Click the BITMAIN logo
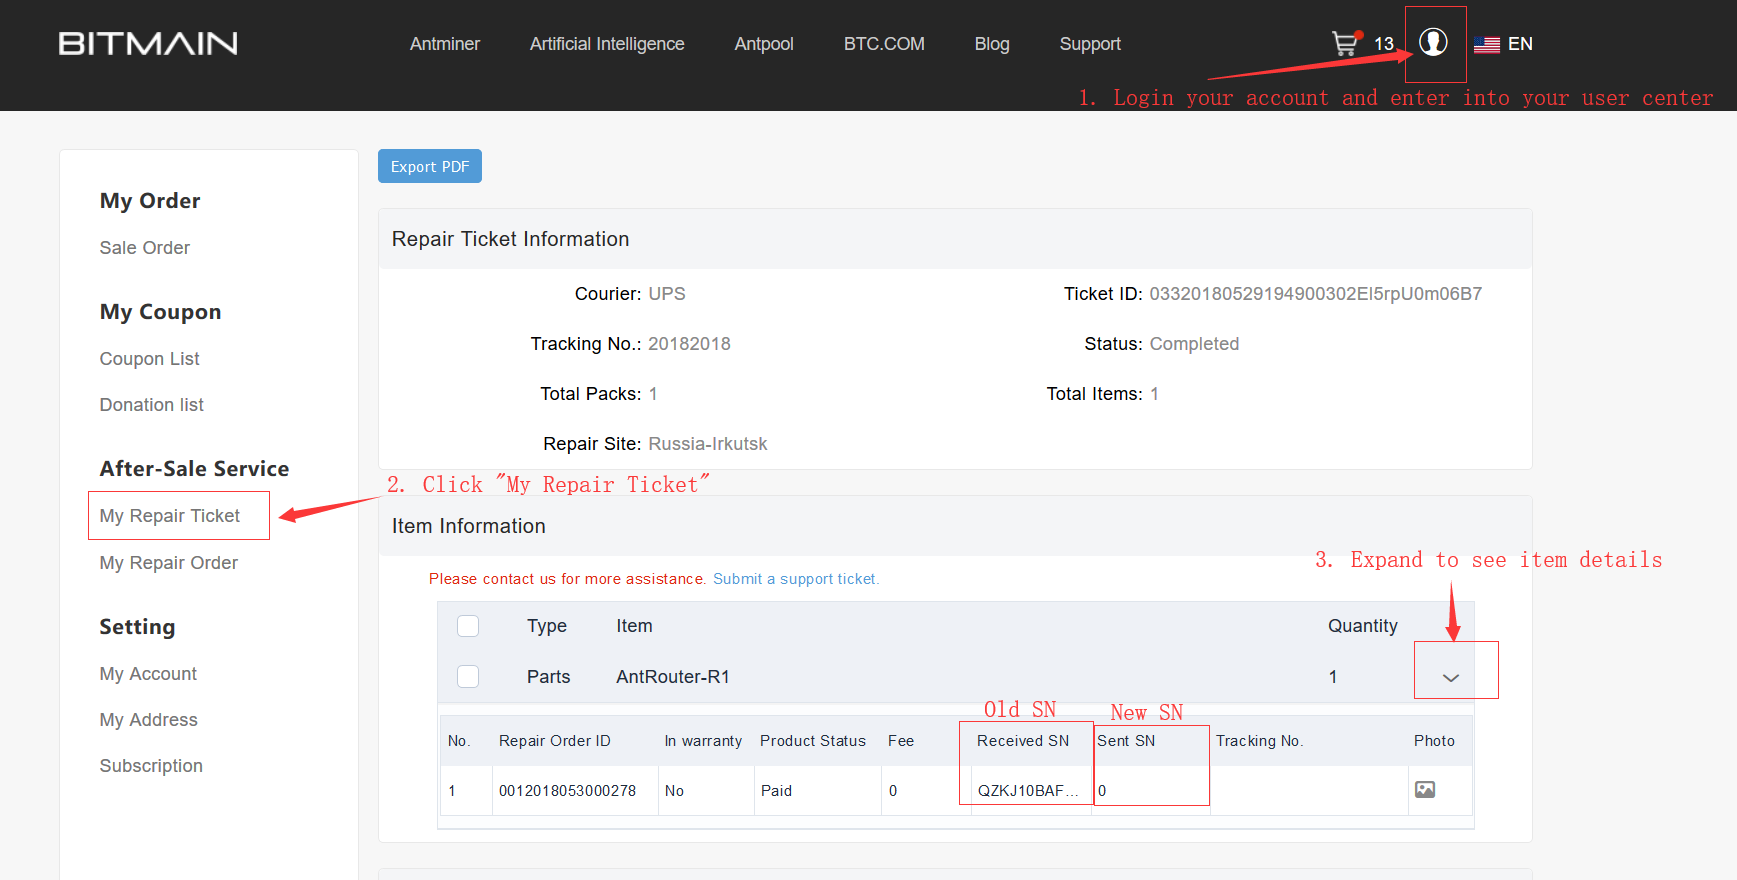The width and height of the screenshot is (1737, 880). coord(148,43)
